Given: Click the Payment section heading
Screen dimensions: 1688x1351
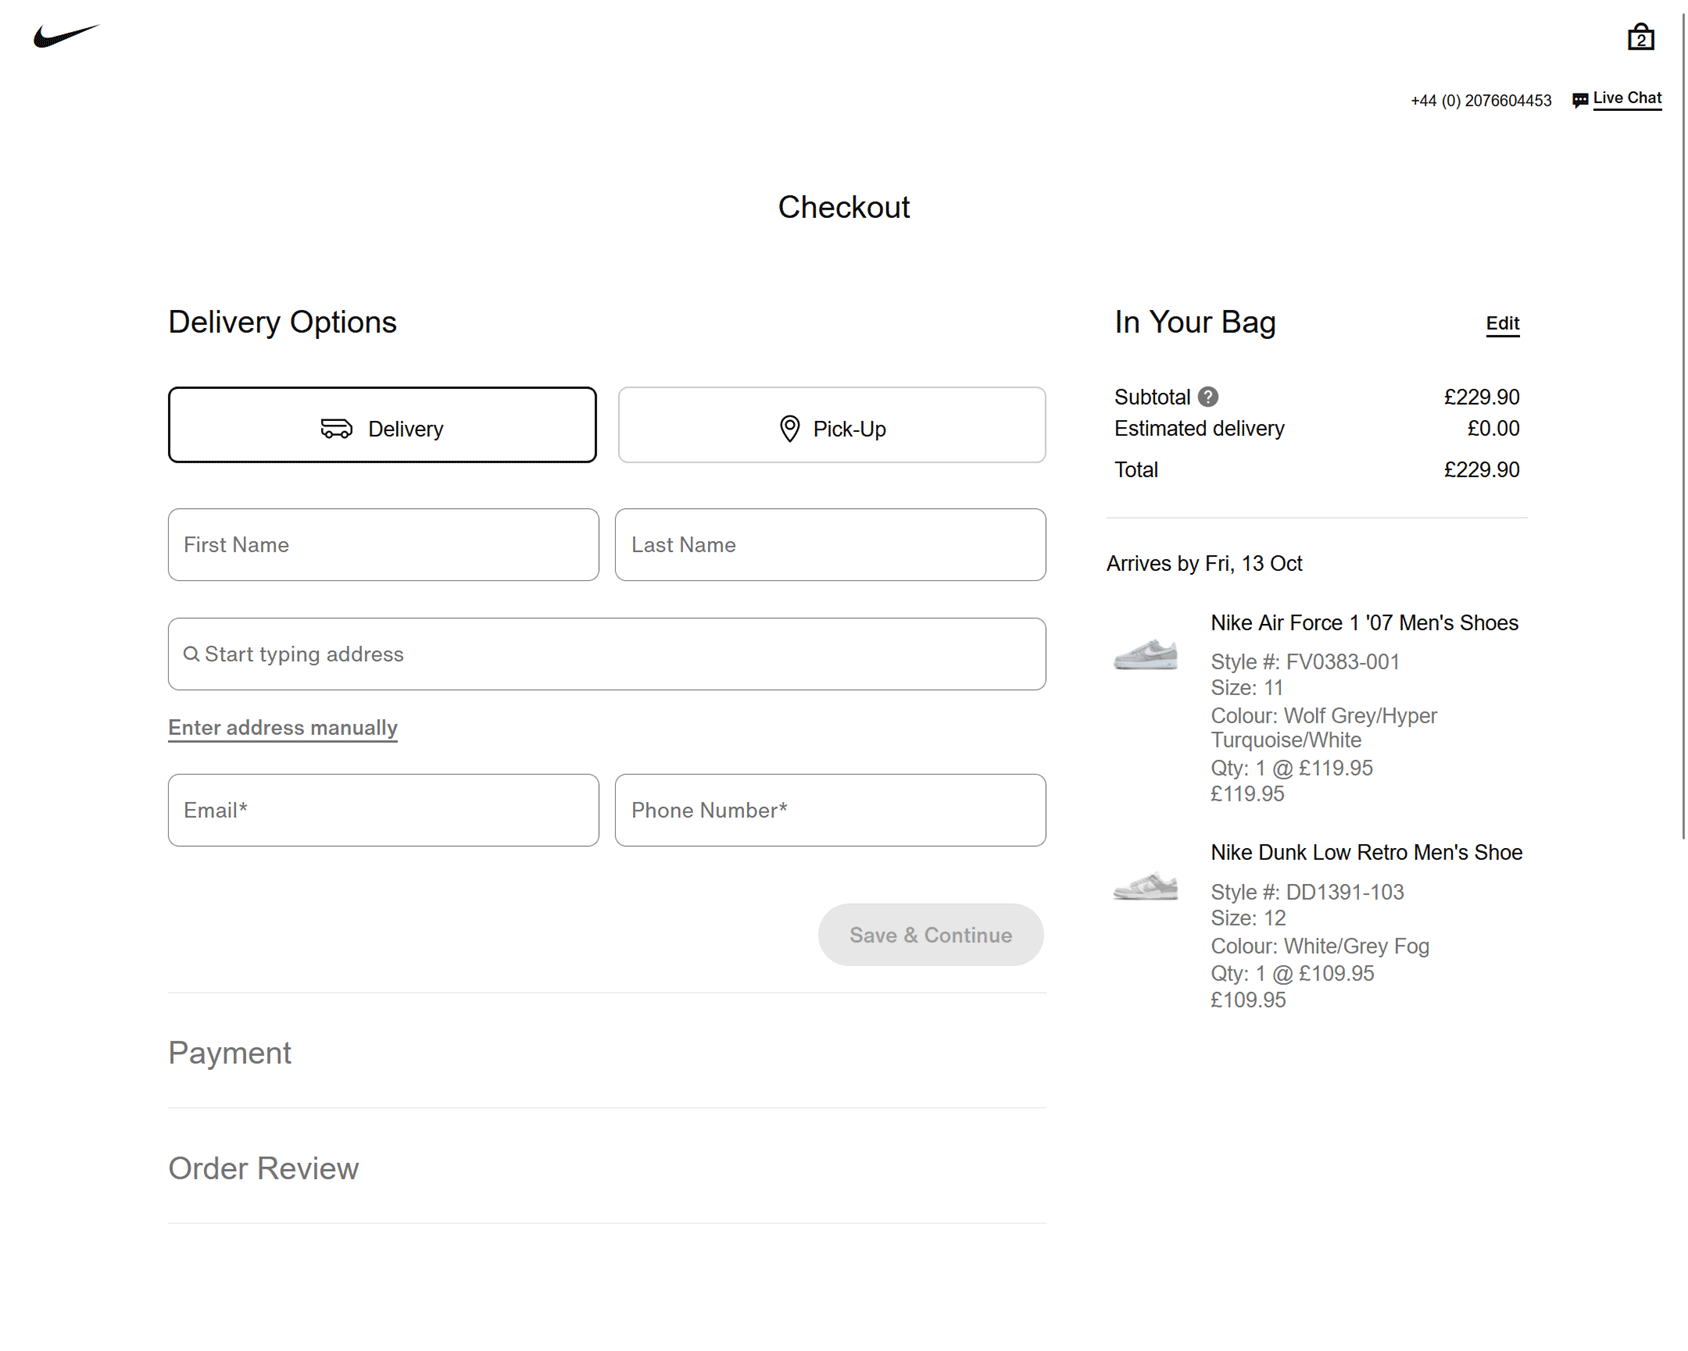Looking at the screenshot, I should click(x=230, y=1053).
